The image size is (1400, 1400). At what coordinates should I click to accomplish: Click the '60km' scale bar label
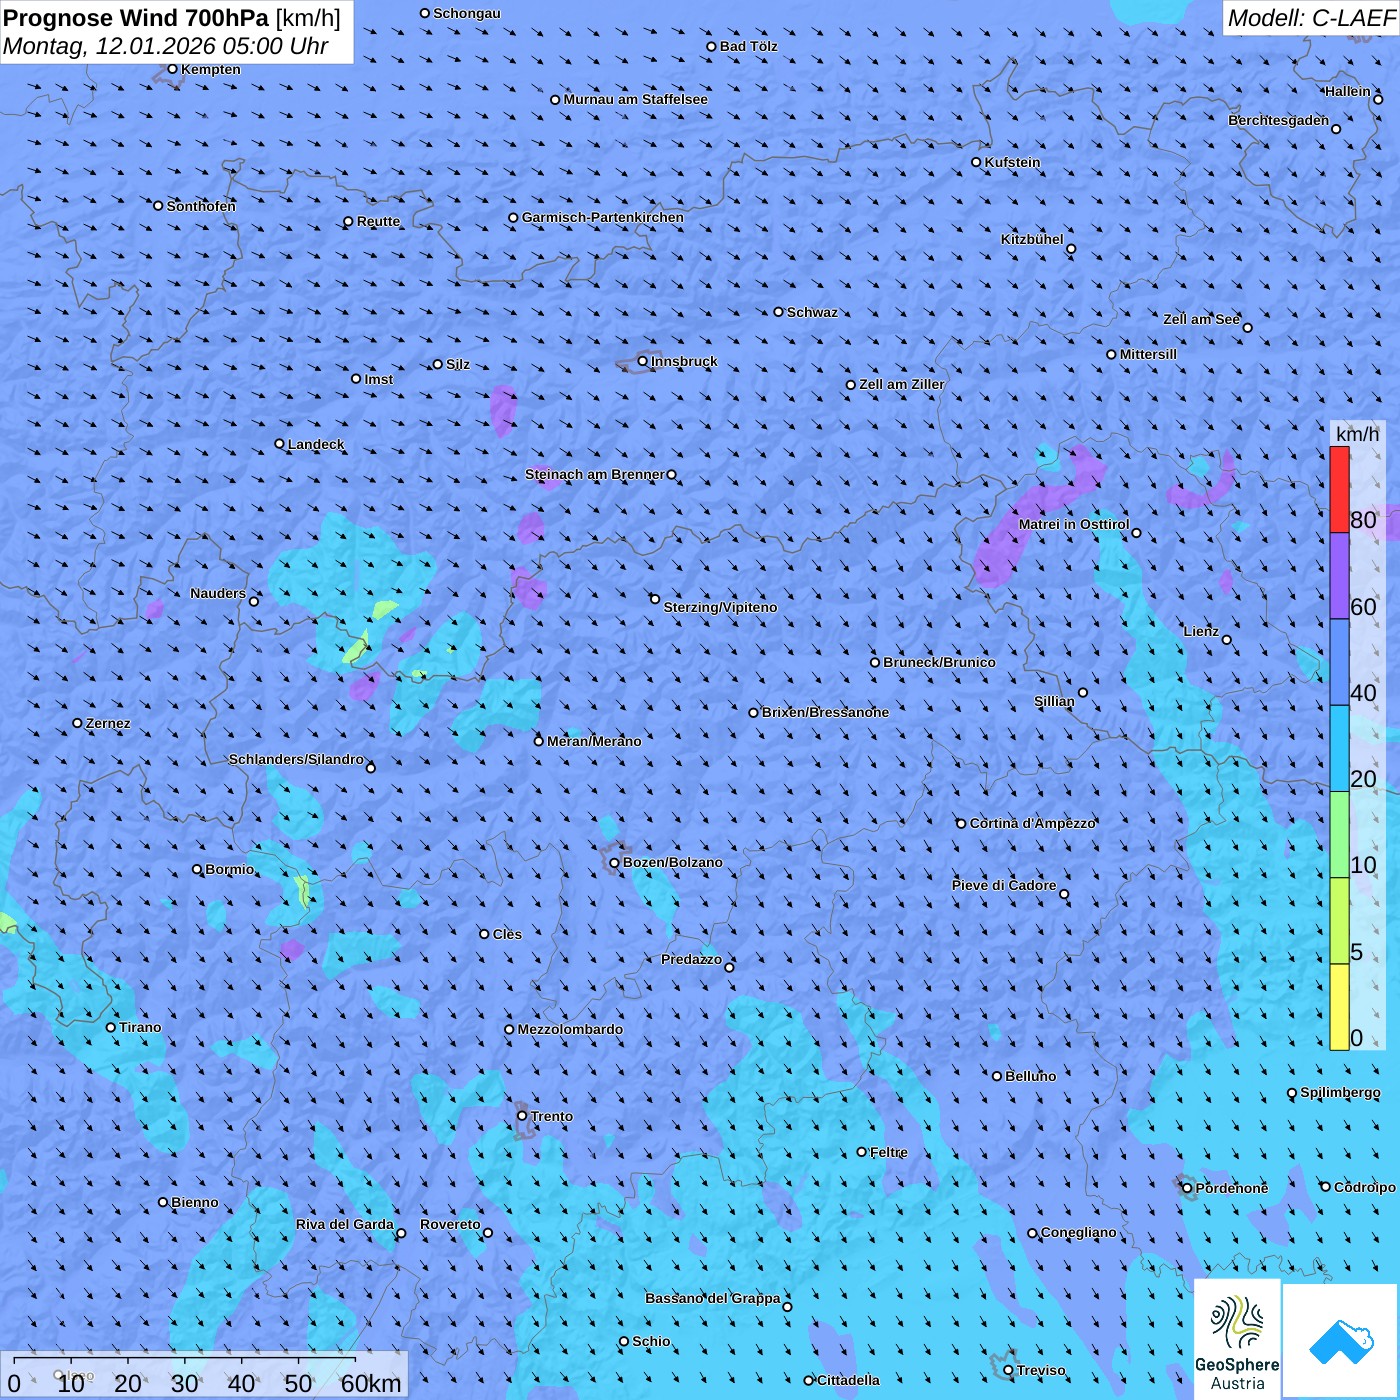coord(371,1383)
